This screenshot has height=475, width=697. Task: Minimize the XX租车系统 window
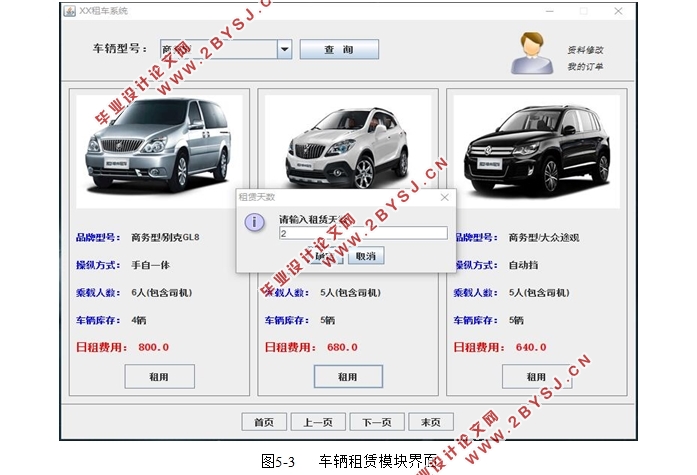[x=549, y=11]
